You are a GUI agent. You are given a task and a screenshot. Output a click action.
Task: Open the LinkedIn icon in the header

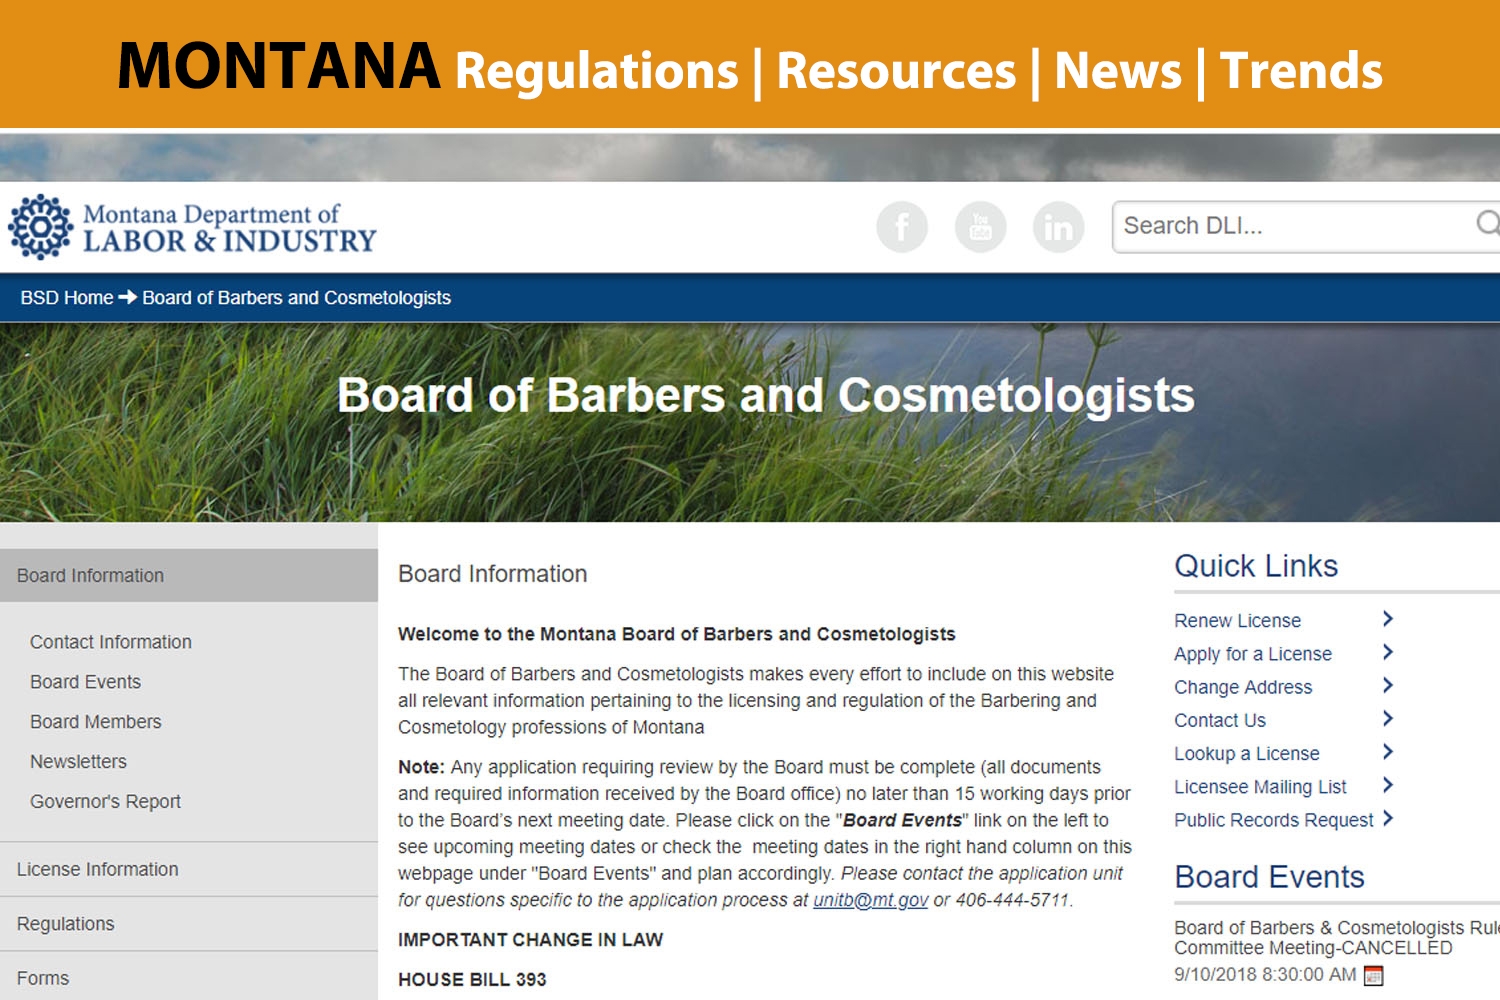1058,227
